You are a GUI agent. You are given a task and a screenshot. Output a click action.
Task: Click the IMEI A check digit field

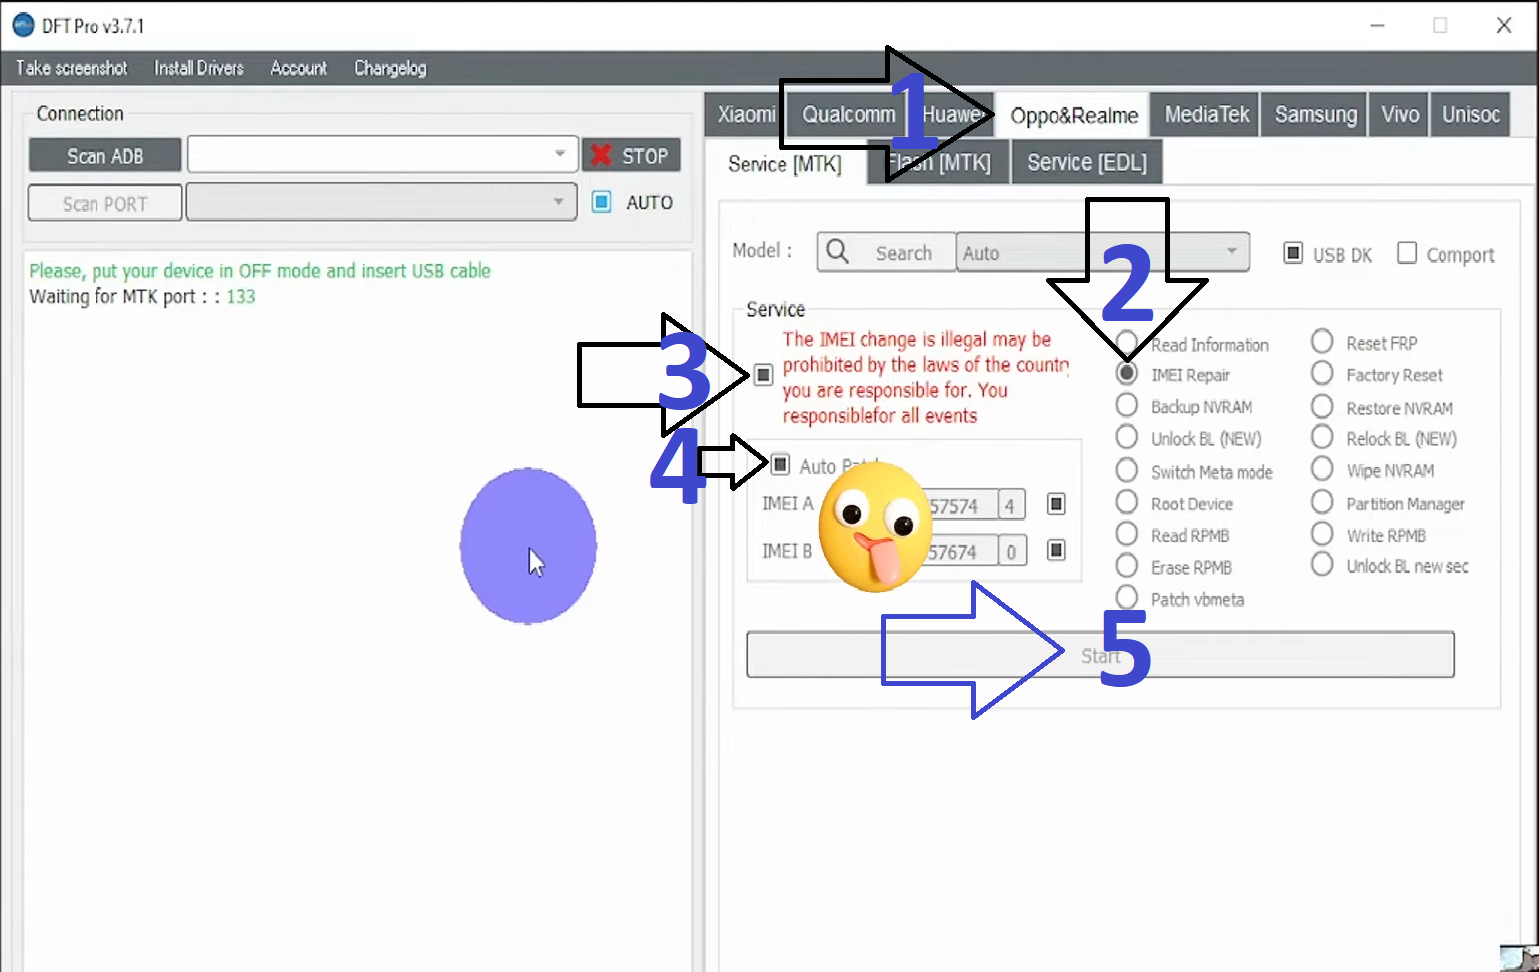pos(1011,505)
